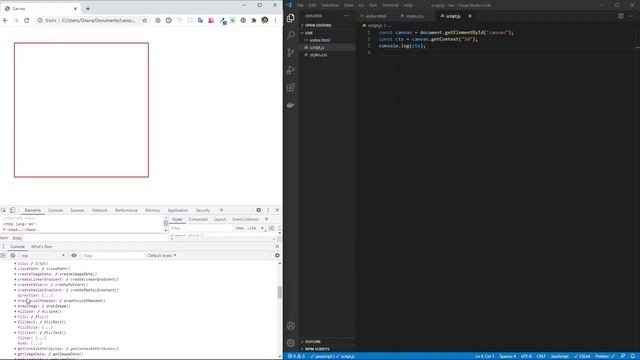The width and height of the screenshot is (640, 360).
Task: Activate the DevTools inspect element picker
Action: [4, 210]
